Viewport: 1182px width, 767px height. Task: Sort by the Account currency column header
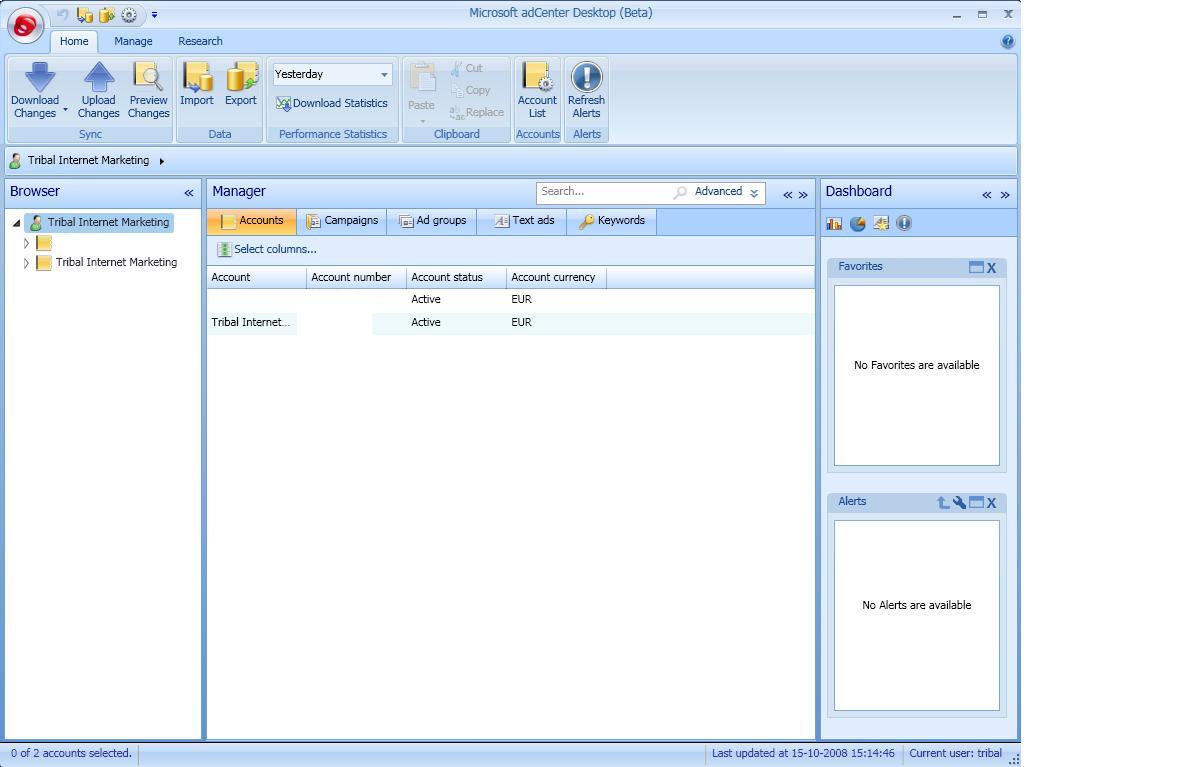pyautogui.click(x=556, y=278)
